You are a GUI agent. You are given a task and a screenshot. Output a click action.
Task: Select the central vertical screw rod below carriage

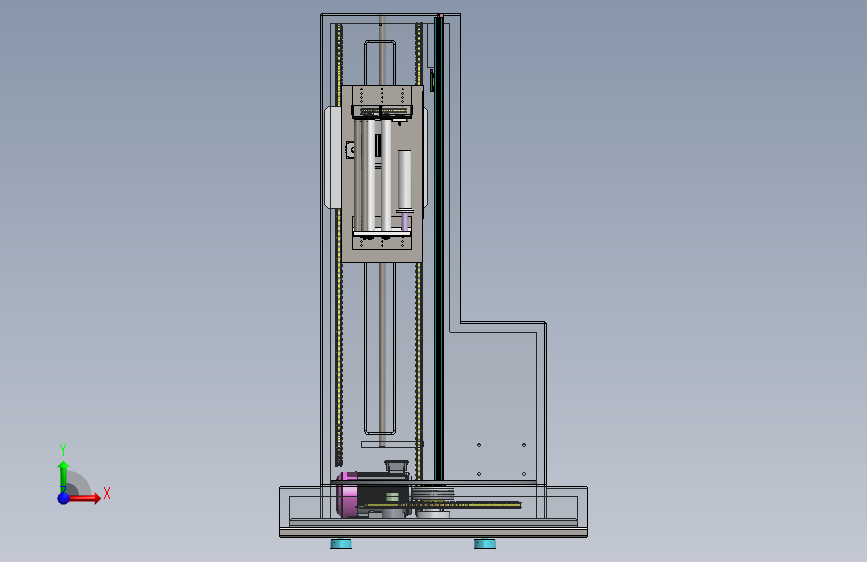(382, 354)
